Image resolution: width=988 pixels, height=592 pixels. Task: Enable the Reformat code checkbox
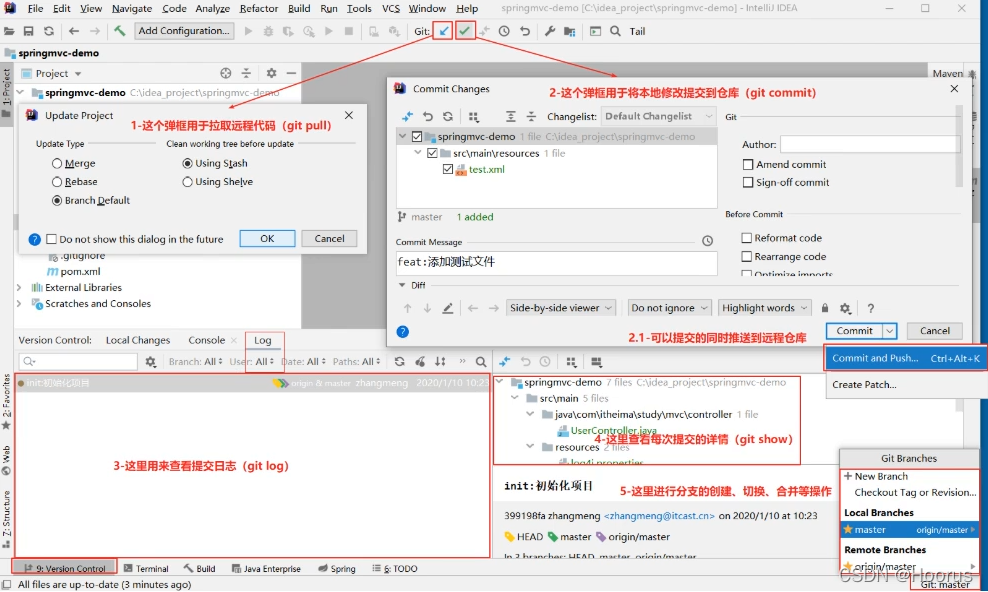pos(747,237)
